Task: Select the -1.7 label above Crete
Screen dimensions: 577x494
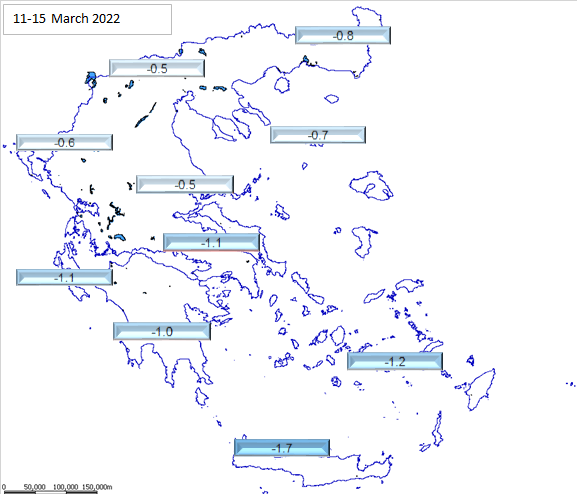Action: (282, 448)
